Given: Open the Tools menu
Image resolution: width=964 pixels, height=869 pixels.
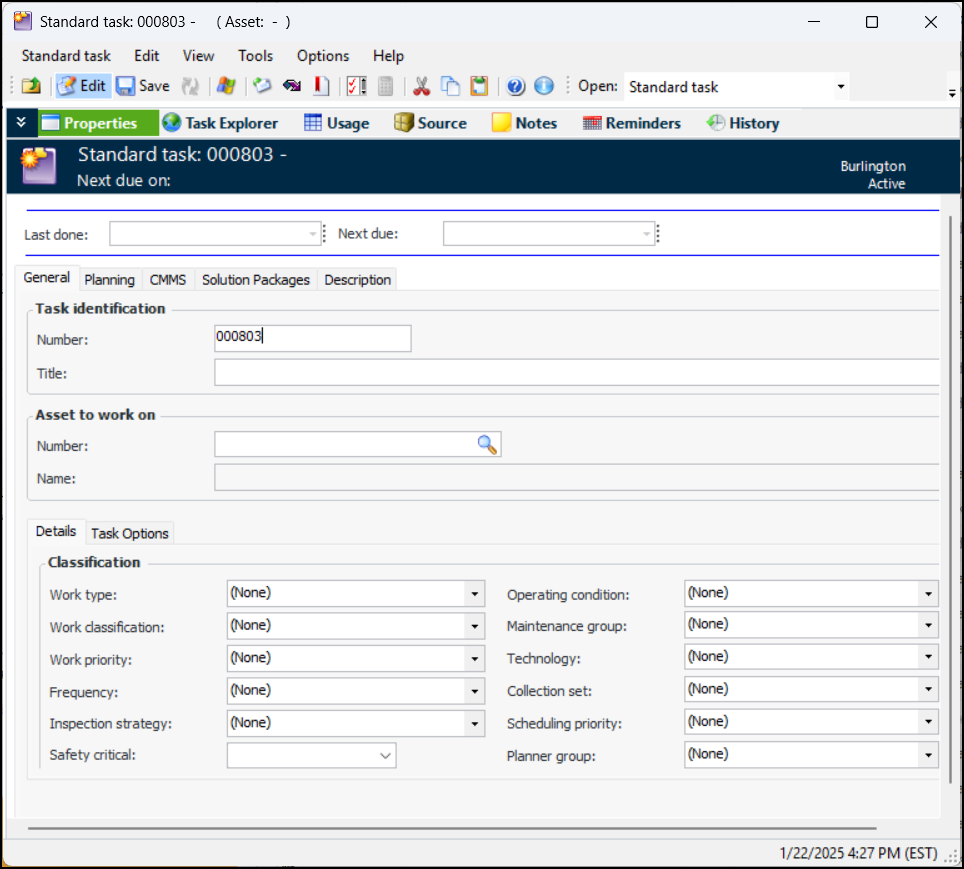Looking at the screenshot, I should pyautogui.click(x=255, y=56).
